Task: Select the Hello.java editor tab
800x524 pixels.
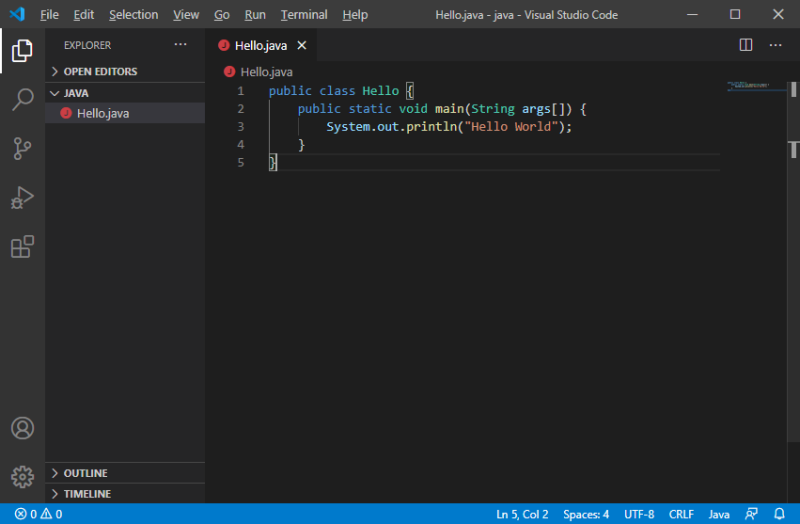Action: coord(261,45)
